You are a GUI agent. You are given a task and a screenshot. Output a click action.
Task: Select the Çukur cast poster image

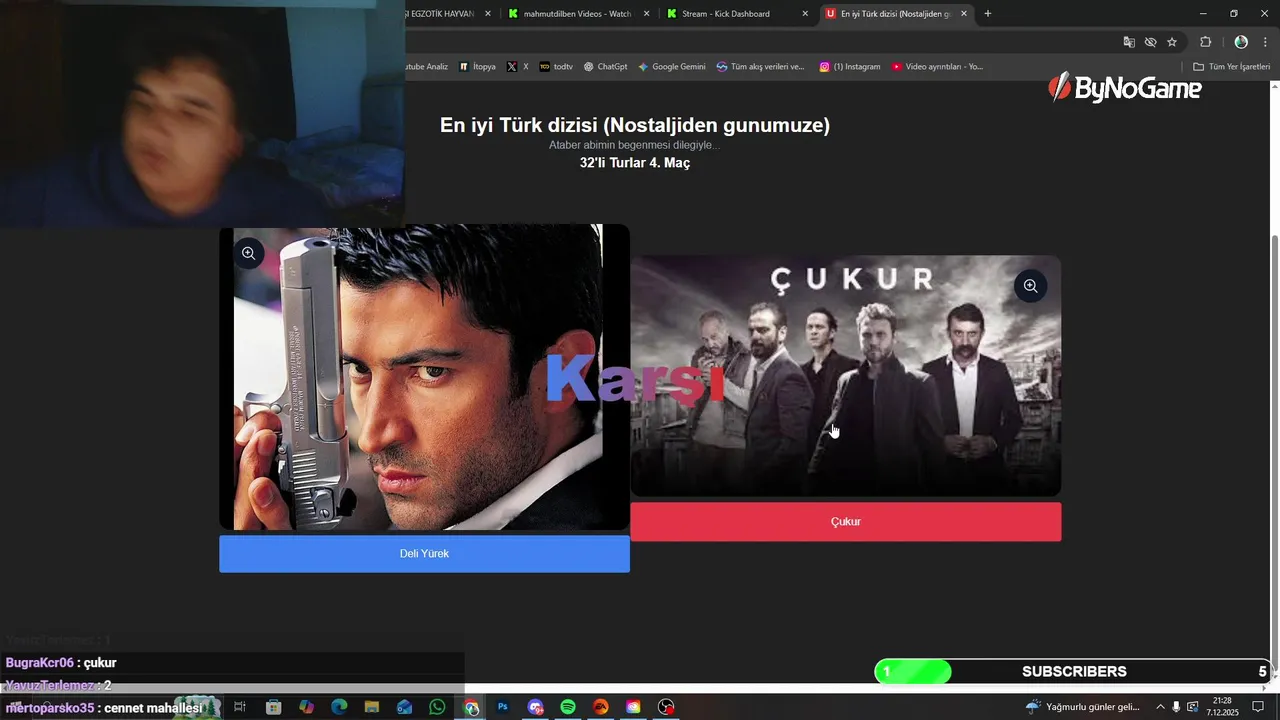tap(845, 376)
